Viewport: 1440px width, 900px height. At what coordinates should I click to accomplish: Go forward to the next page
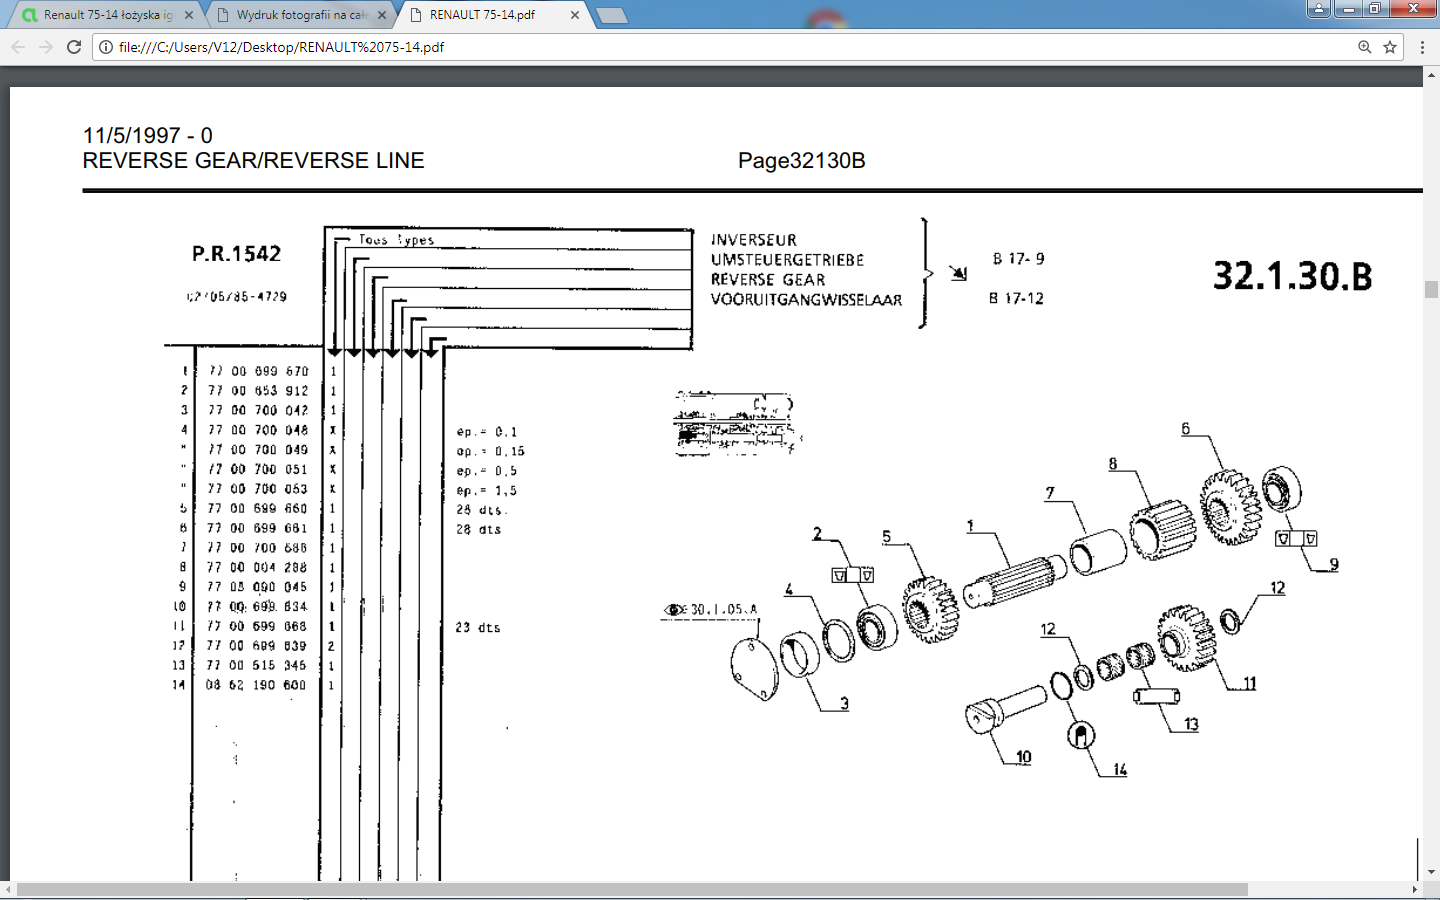[x=46, y=47]
